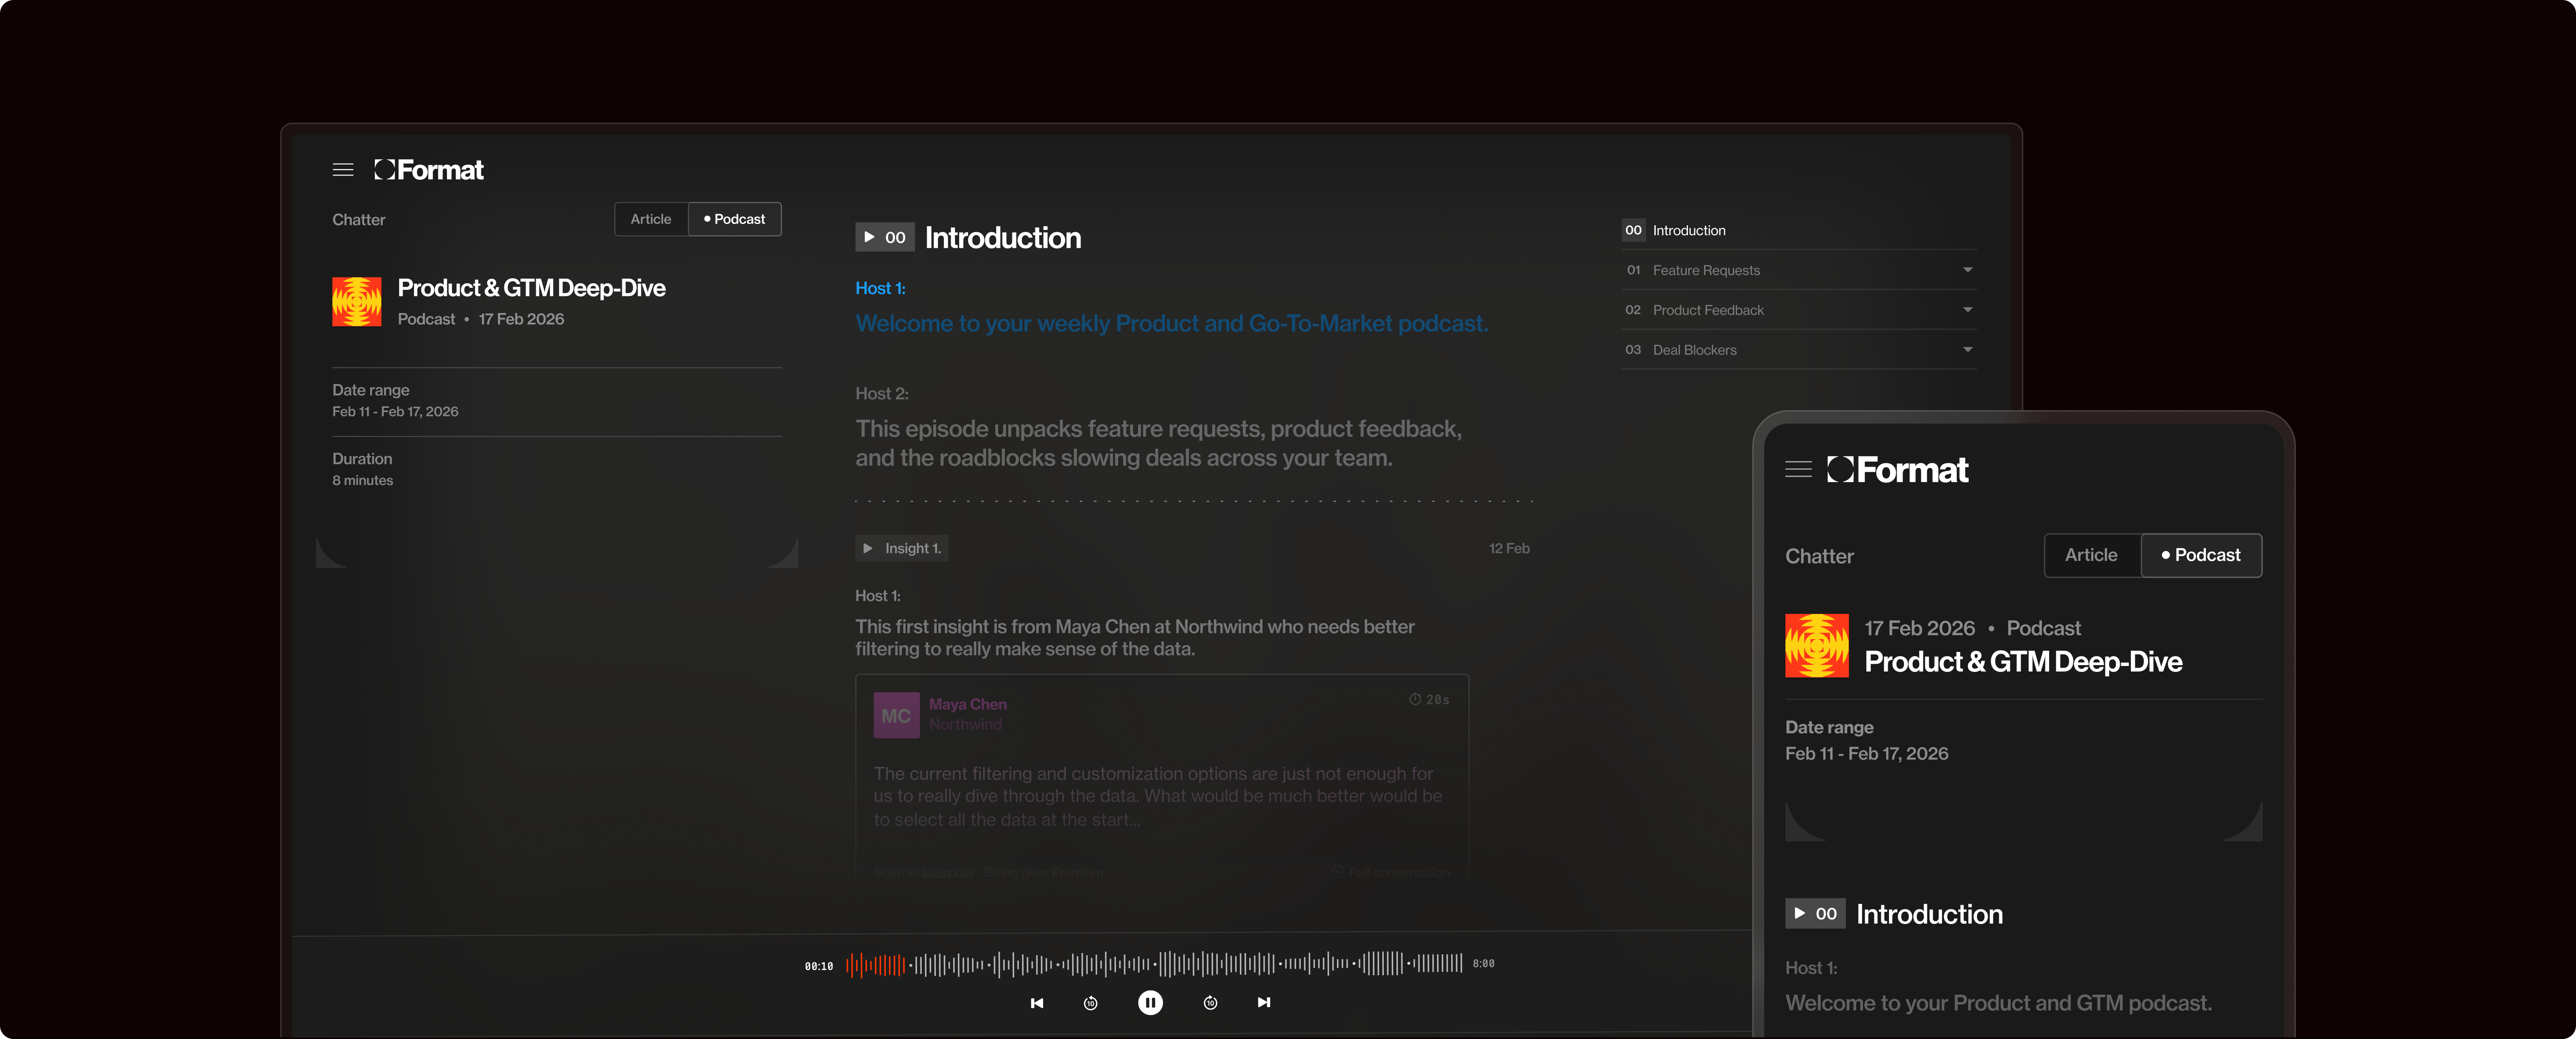Select 00 Introduction in the chapter list

(1688, 230)
